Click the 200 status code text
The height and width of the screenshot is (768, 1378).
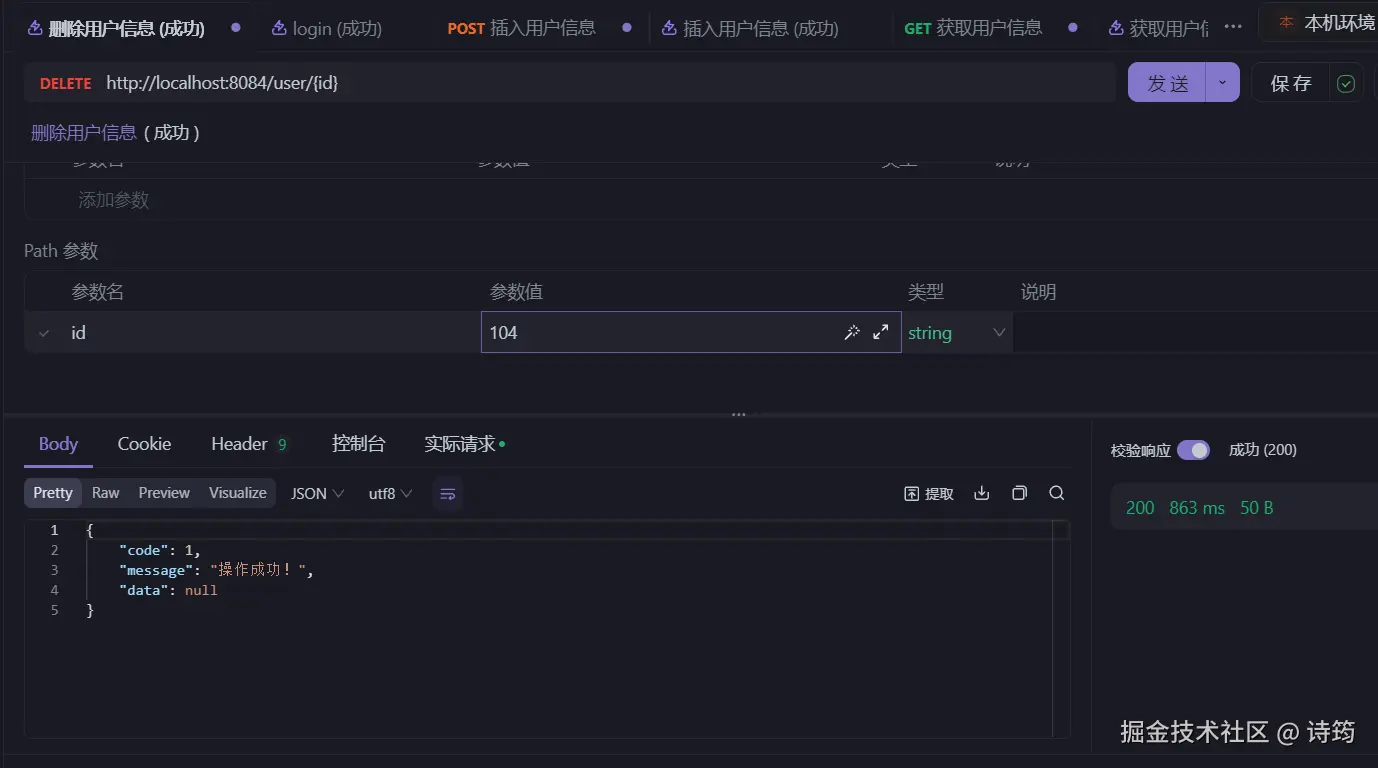point(1140,508)
